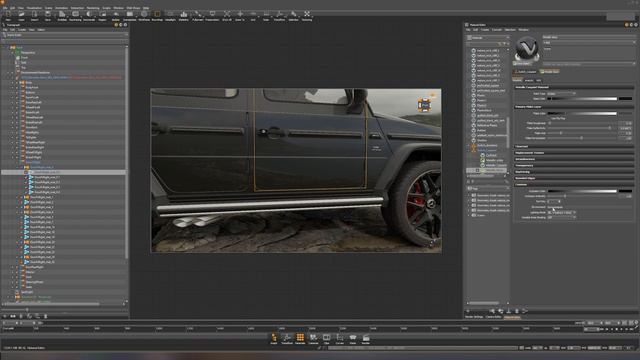
Task: Click the Save toolbar icon
Action: [x=48, y=16]
